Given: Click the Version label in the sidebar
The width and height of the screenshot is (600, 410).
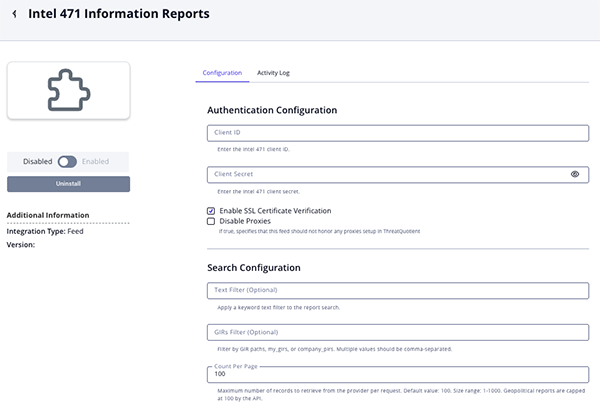Looking at the screenshot, I should tap(21, 245).
